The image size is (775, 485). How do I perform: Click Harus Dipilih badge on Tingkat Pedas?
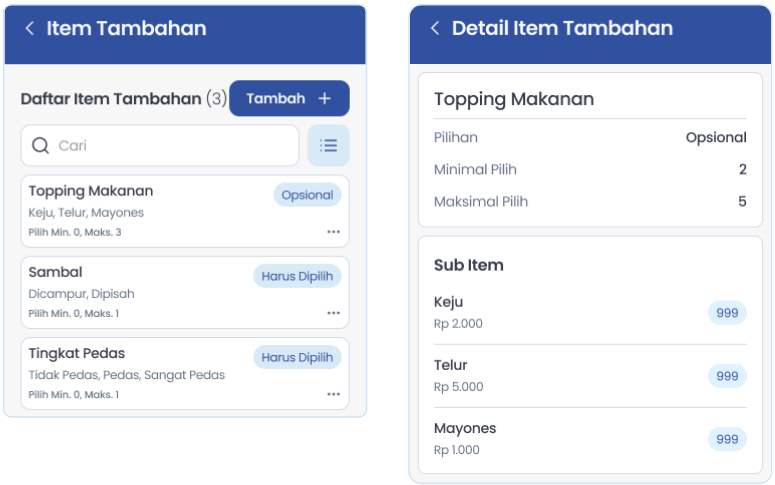click(x=297, y=357)
